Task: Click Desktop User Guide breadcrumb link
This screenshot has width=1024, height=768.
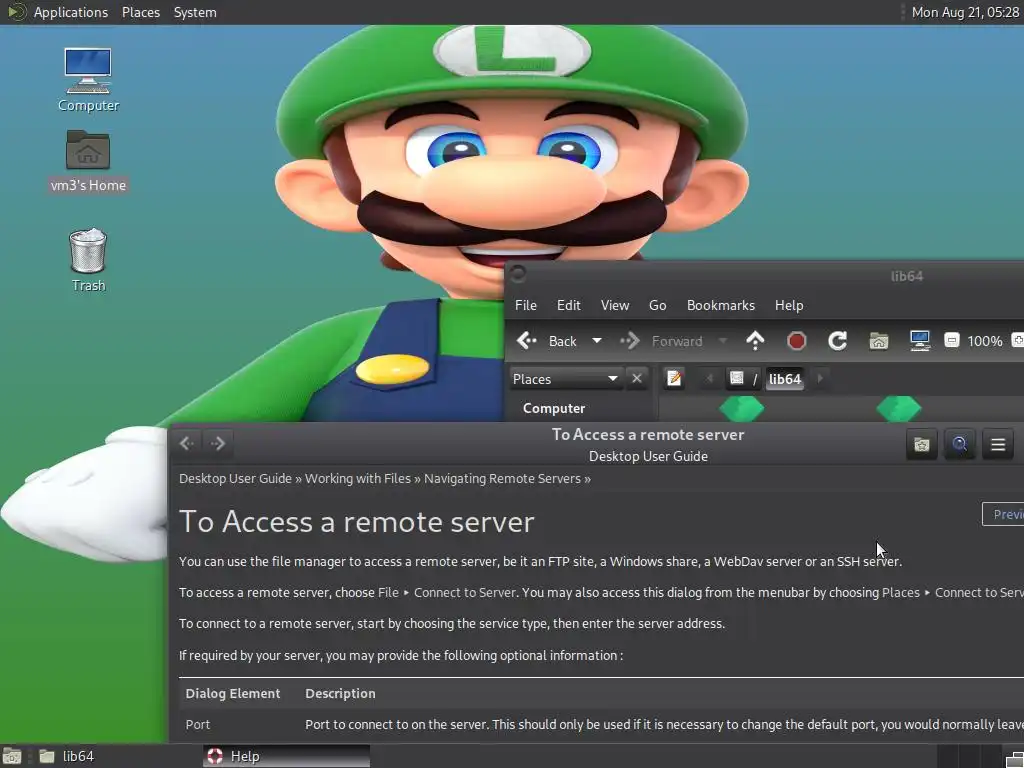Action: pyautogui.click(x=235, y=479)
